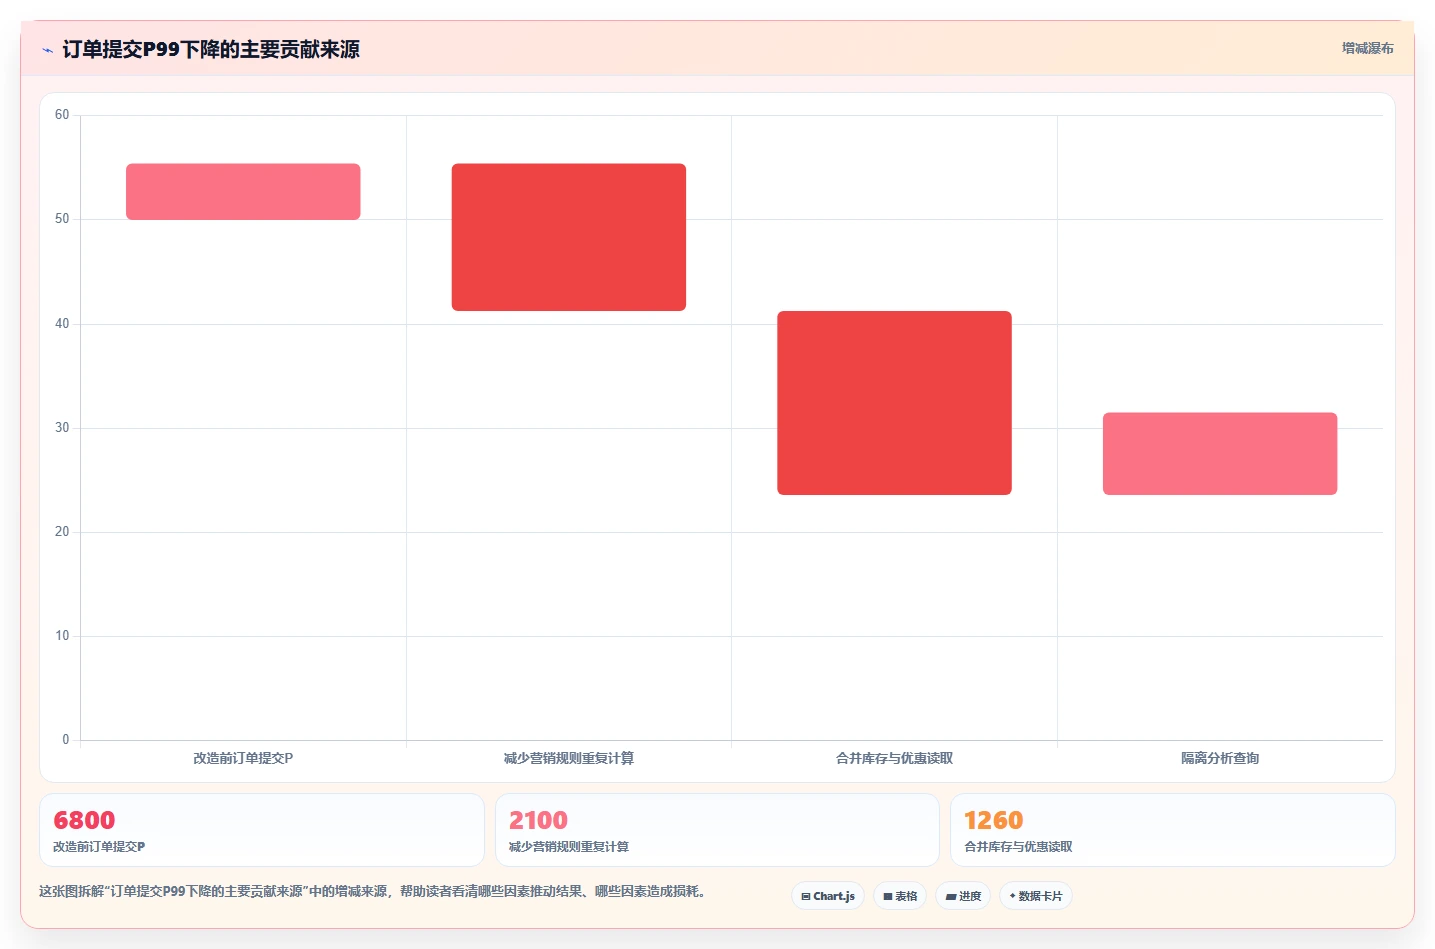Viewport: 1435px width, 949px height.
Task: Click the y-axis value 10
Action: tap(62, 636)
